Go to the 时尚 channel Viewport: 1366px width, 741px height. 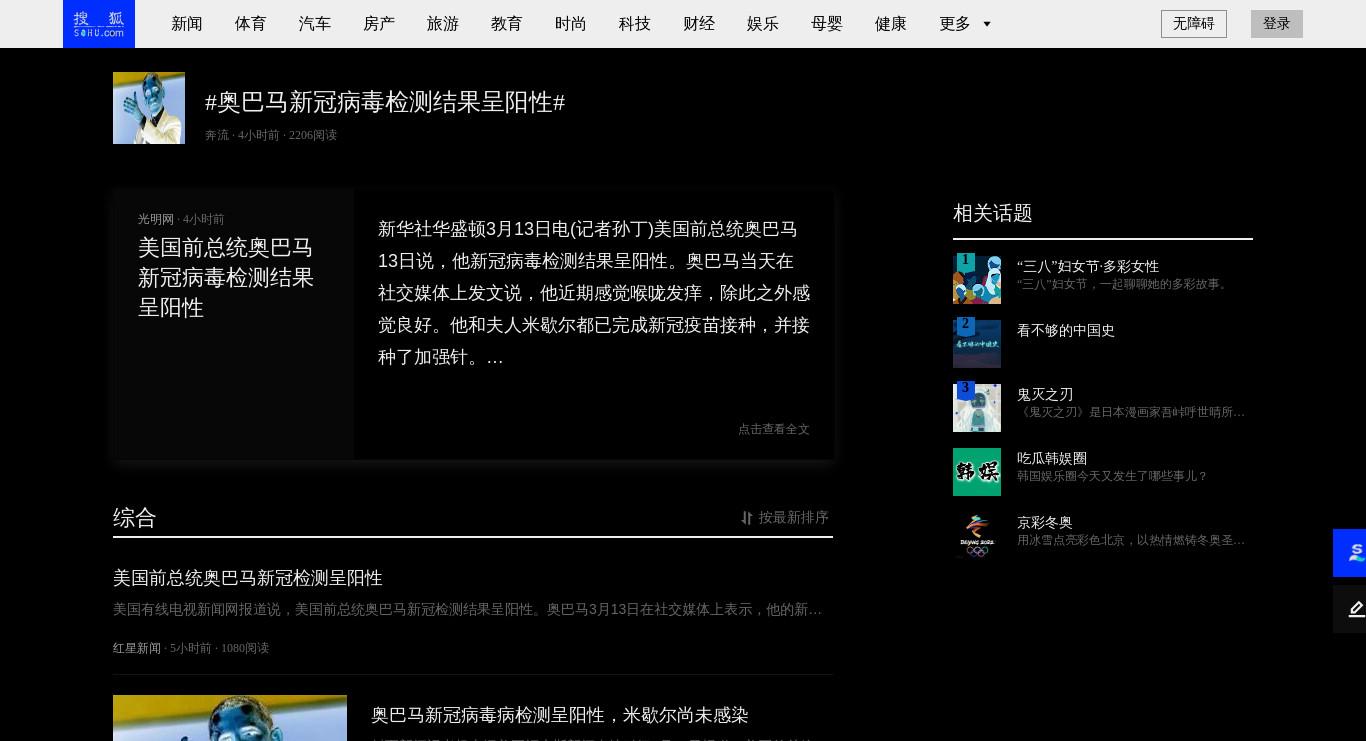[571, 24]
